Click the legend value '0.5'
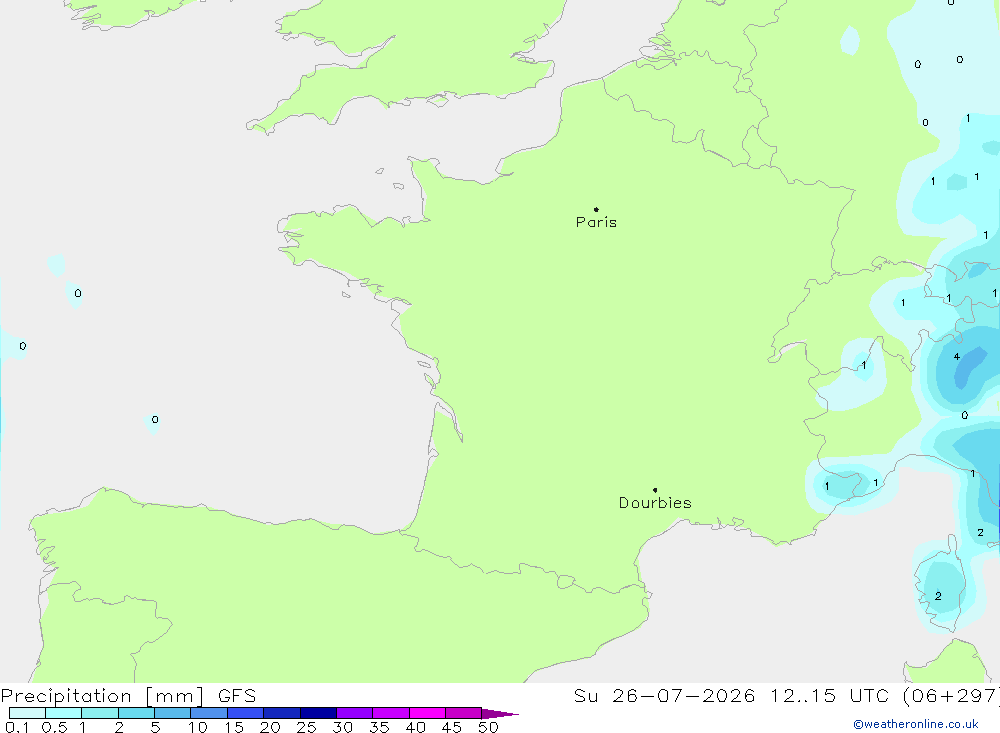 point(54,727)
